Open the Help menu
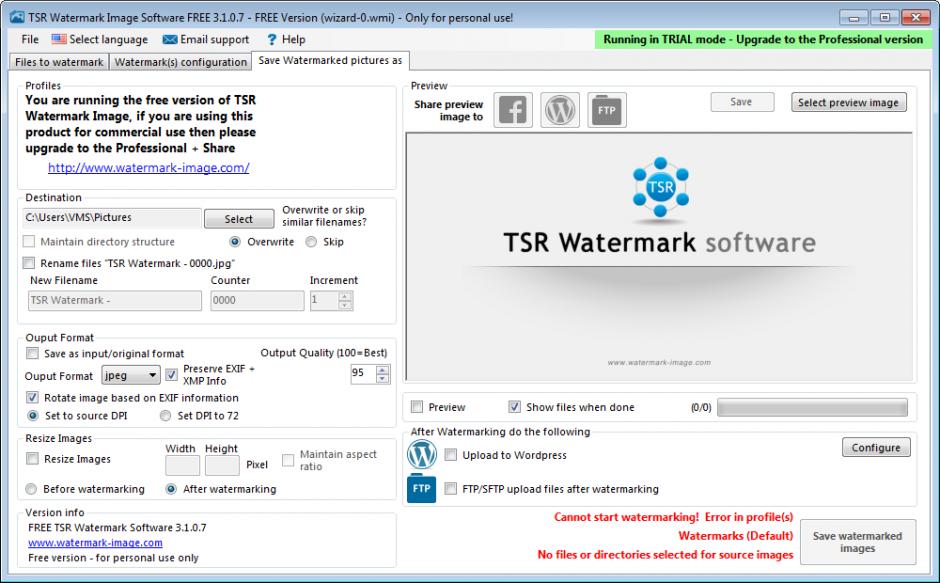 click(286, 40)
